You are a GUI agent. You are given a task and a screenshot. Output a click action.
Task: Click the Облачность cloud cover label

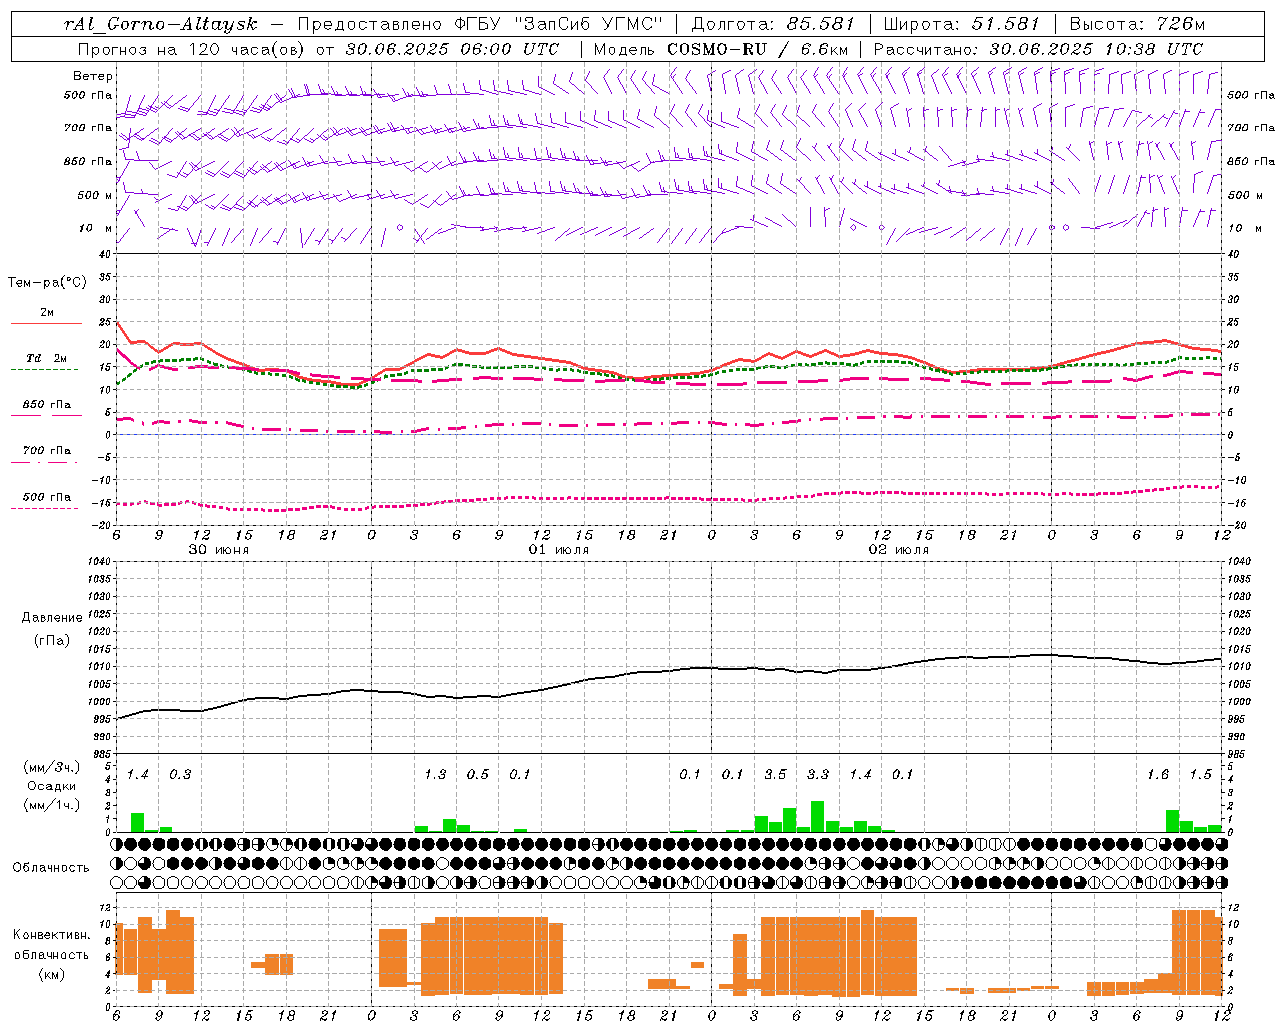coord(51,868)
